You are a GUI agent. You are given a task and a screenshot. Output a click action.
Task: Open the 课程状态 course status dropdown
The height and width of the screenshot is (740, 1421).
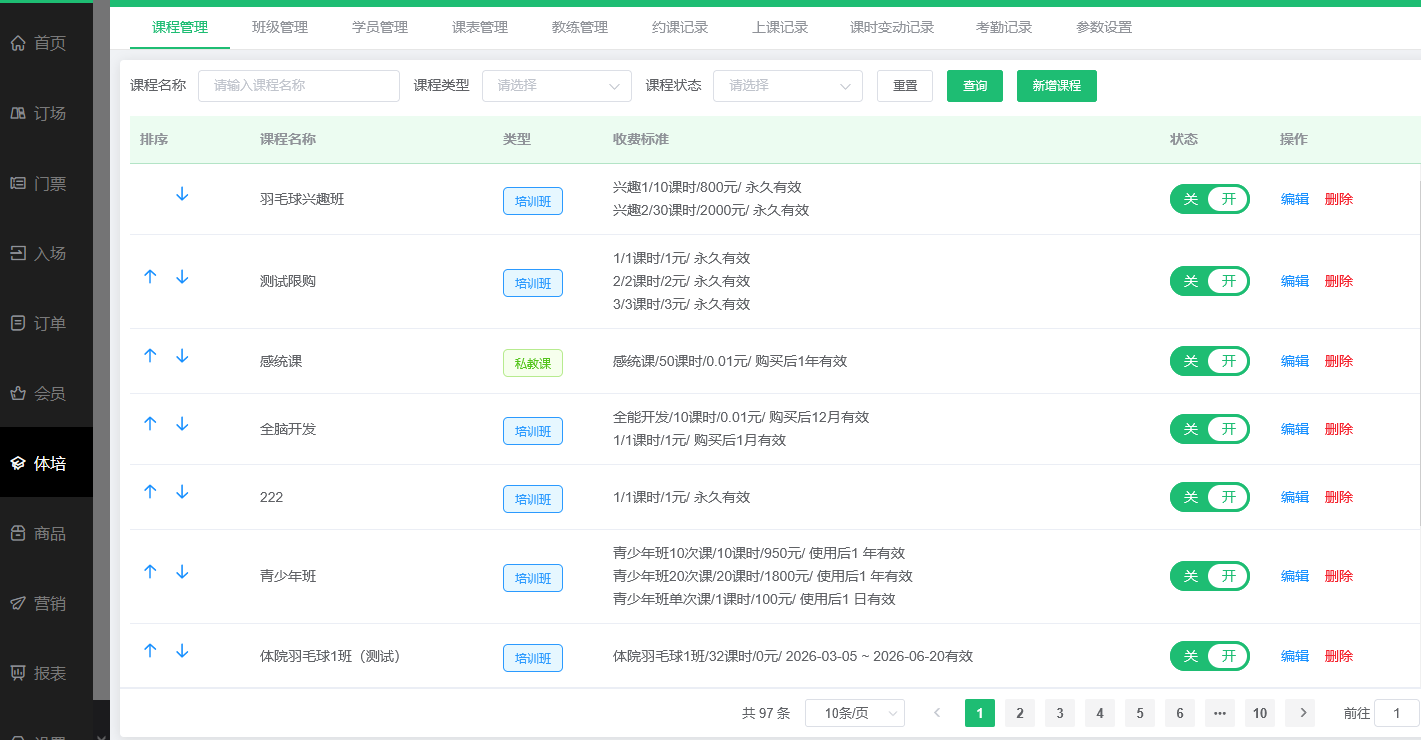(787, 86)
